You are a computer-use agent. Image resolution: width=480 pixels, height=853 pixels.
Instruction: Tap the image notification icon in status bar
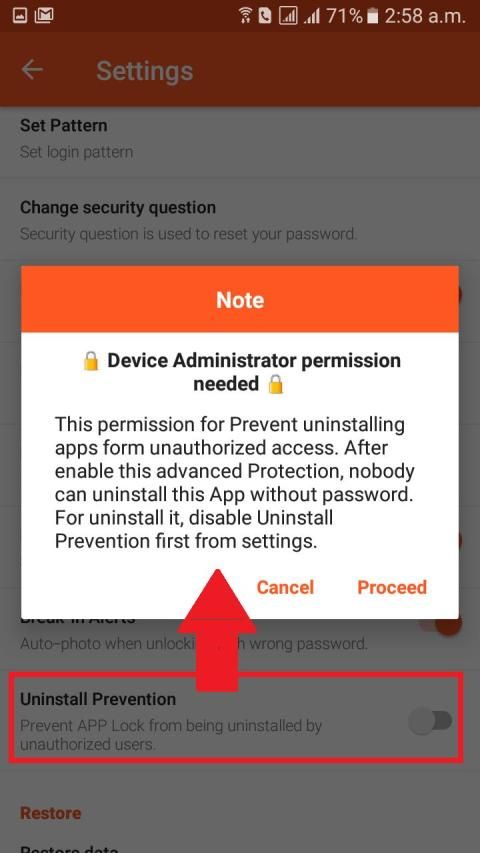pyautogui.click(x=20, y=16)
